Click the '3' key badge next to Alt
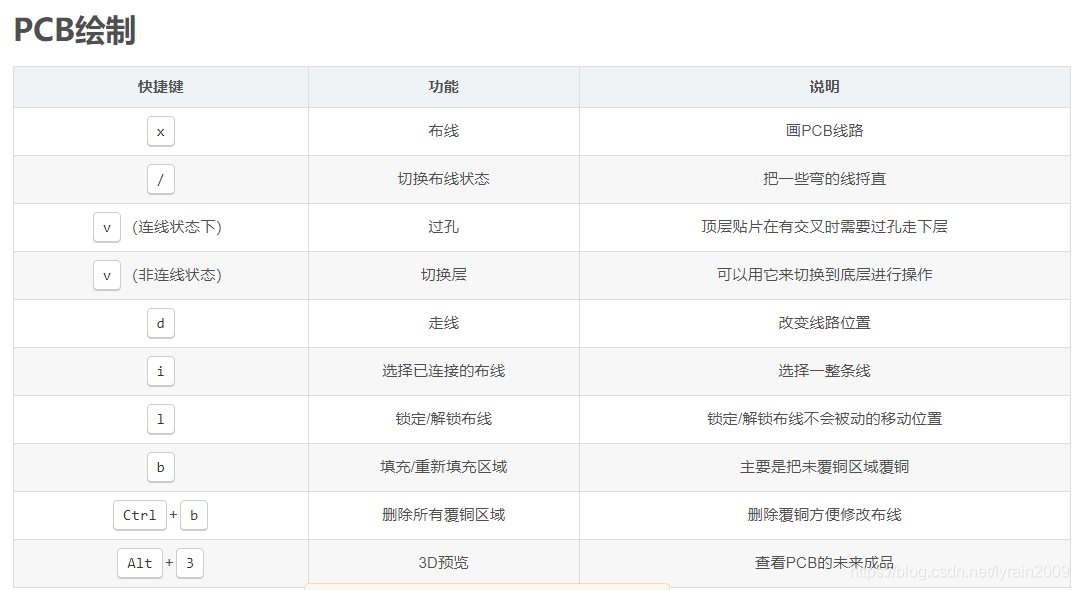This screenshot has height=590, width=1079. 189,563
